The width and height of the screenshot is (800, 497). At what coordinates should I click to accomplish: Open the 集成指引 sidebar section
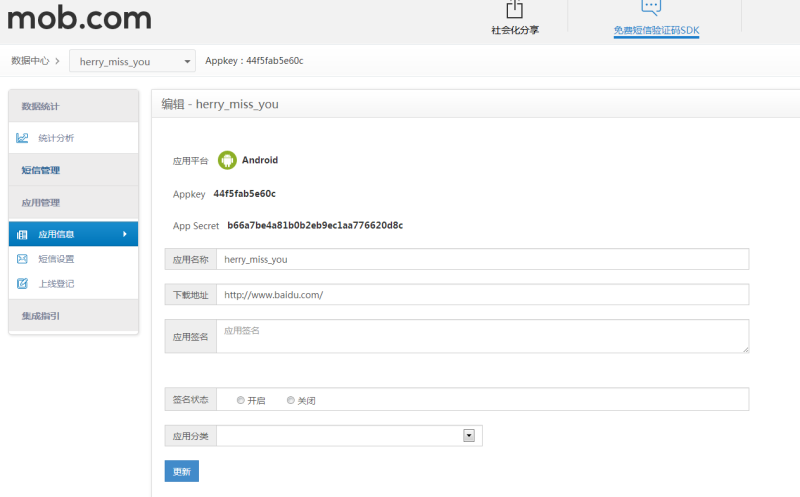41,315
